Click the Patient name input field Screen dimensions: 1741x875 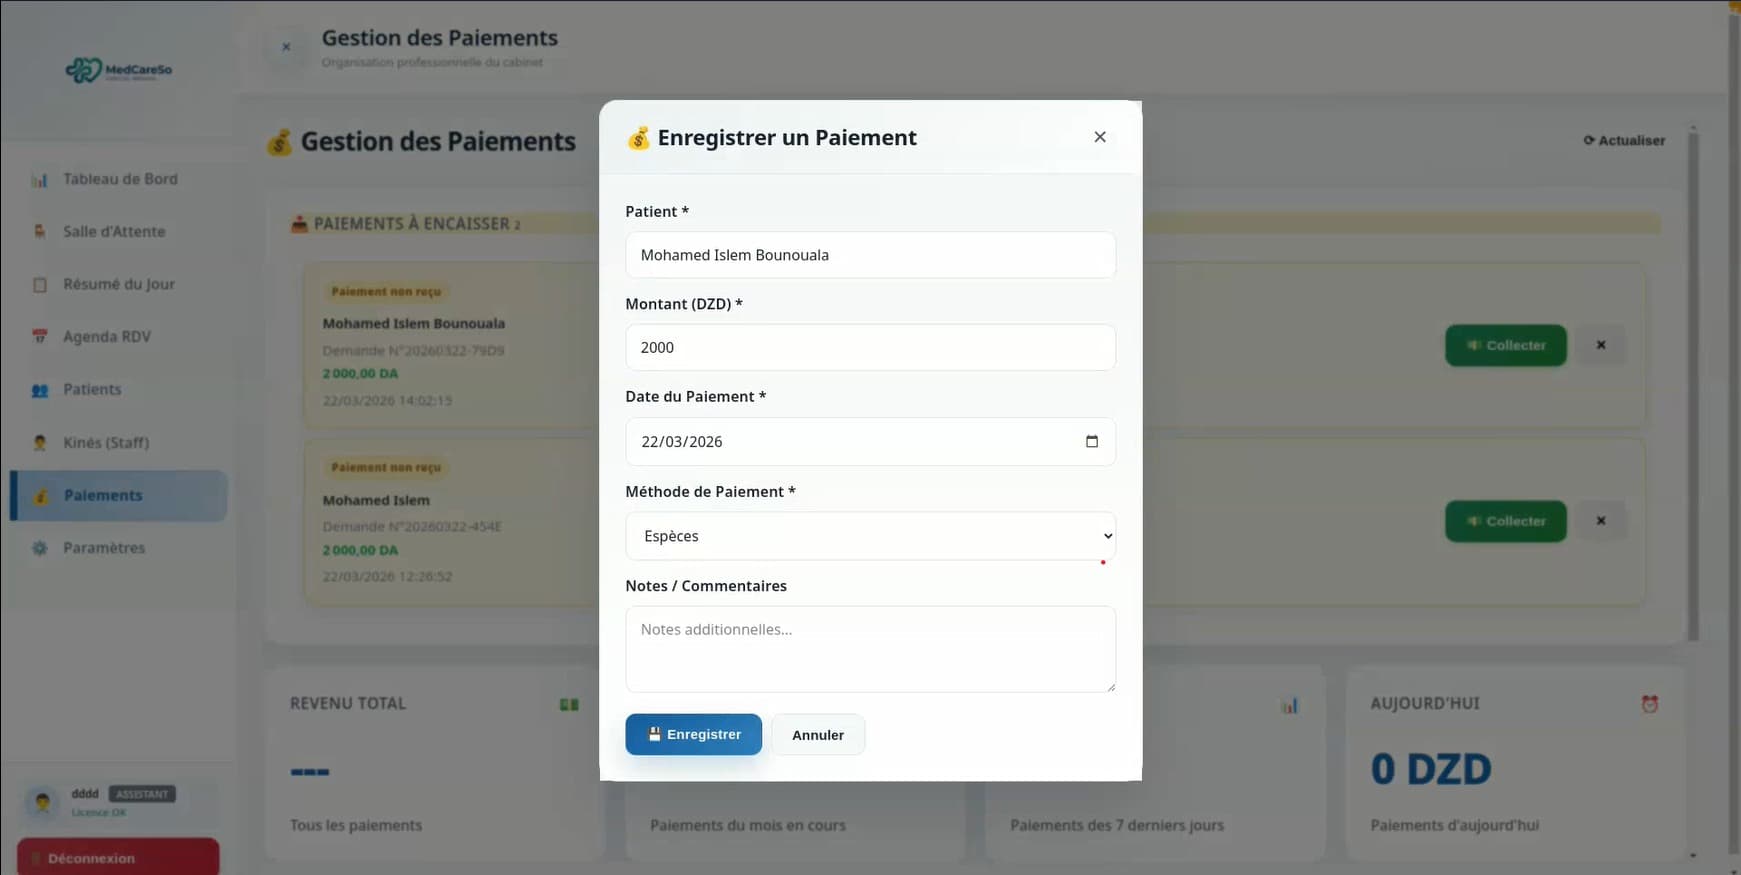click(x=870, y=255)
